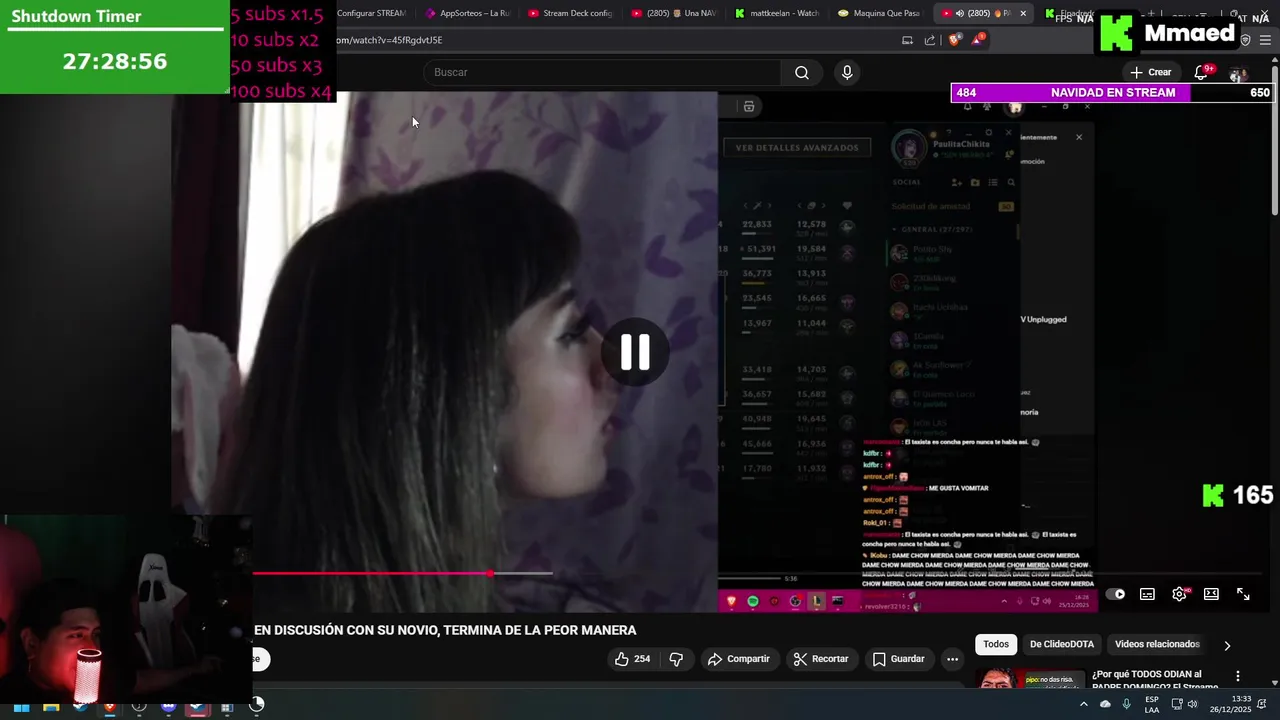Save the video using Guardar
This screenshot has height=720, width=1280.
[898, 659]
